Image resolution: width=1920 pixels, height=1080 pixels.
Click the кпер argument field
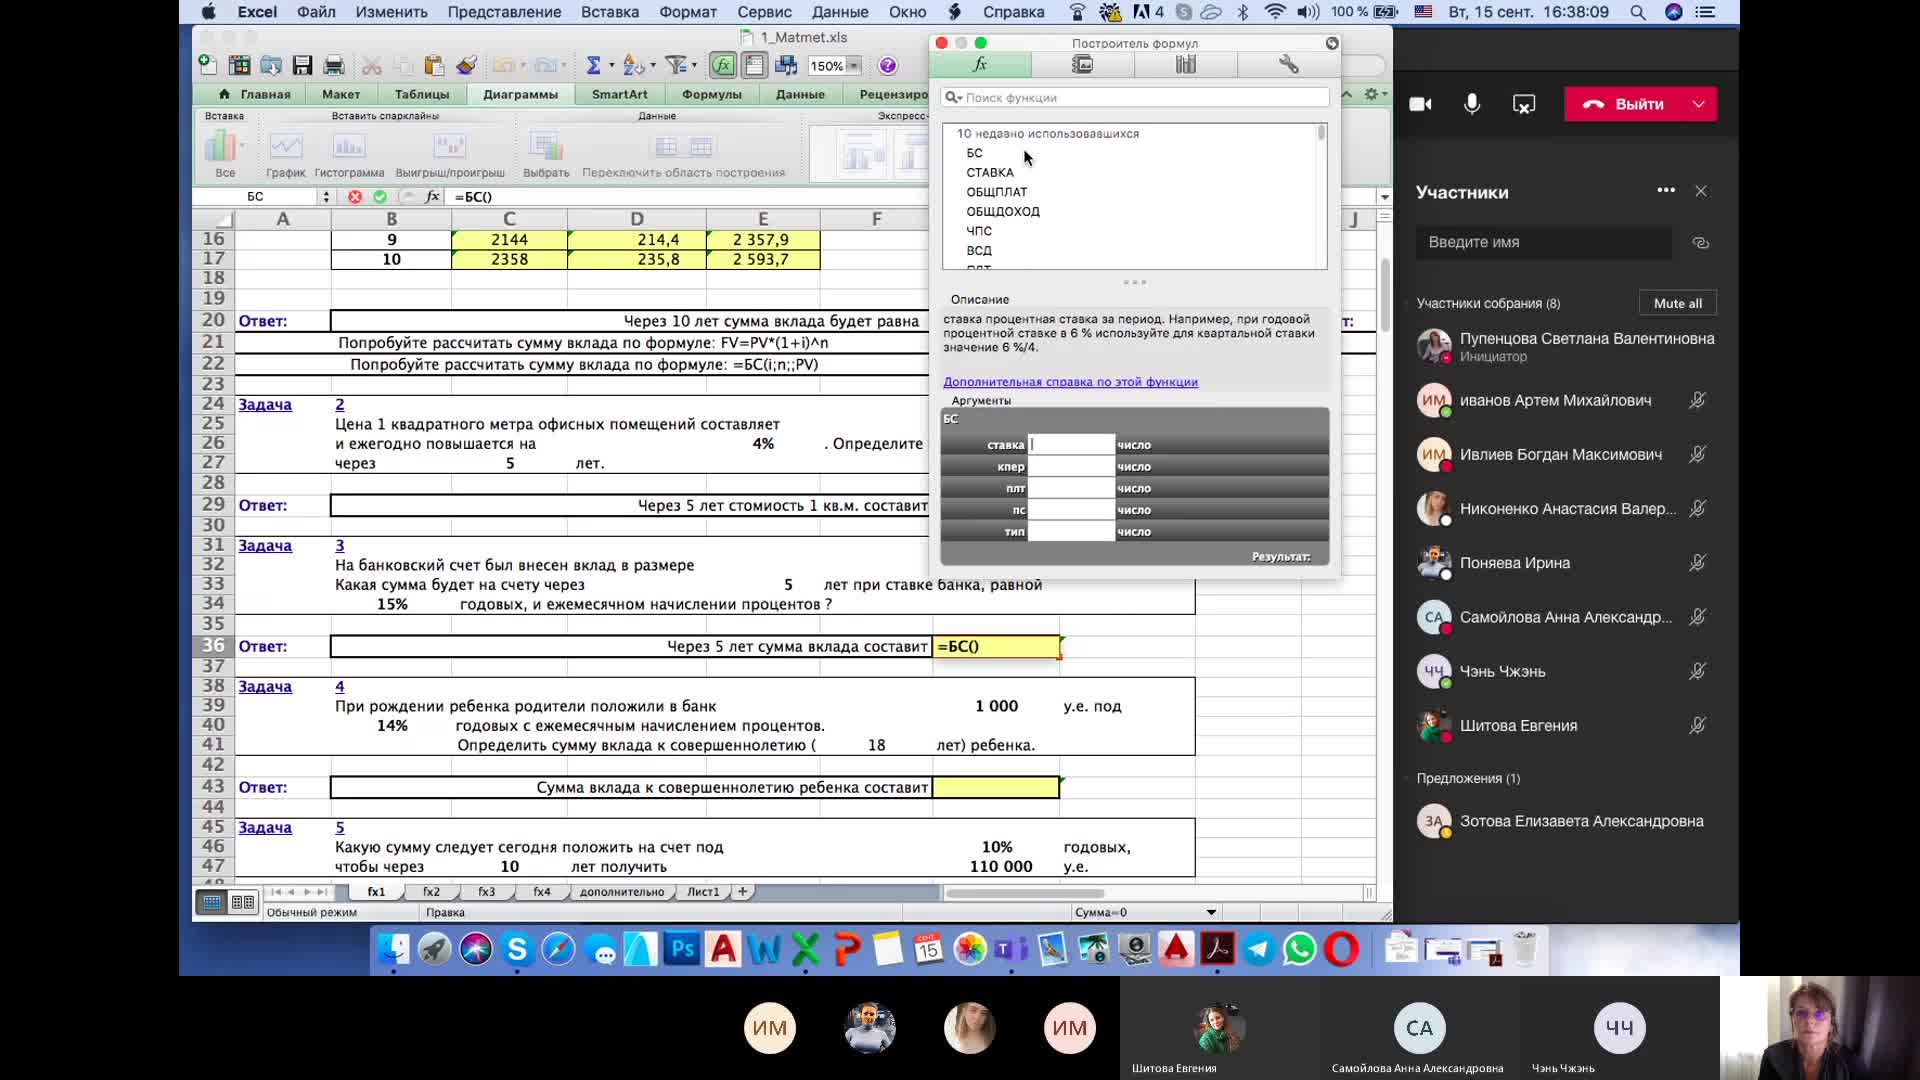(1071, 467)
